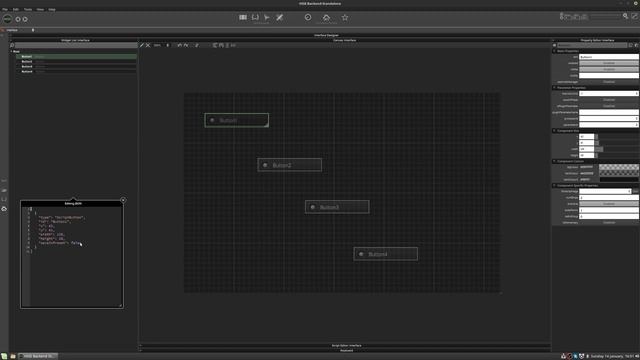This screenshot has width=640, height=360.
Task: Select Button1 on the canvas
Action: [x=237, y=120]
